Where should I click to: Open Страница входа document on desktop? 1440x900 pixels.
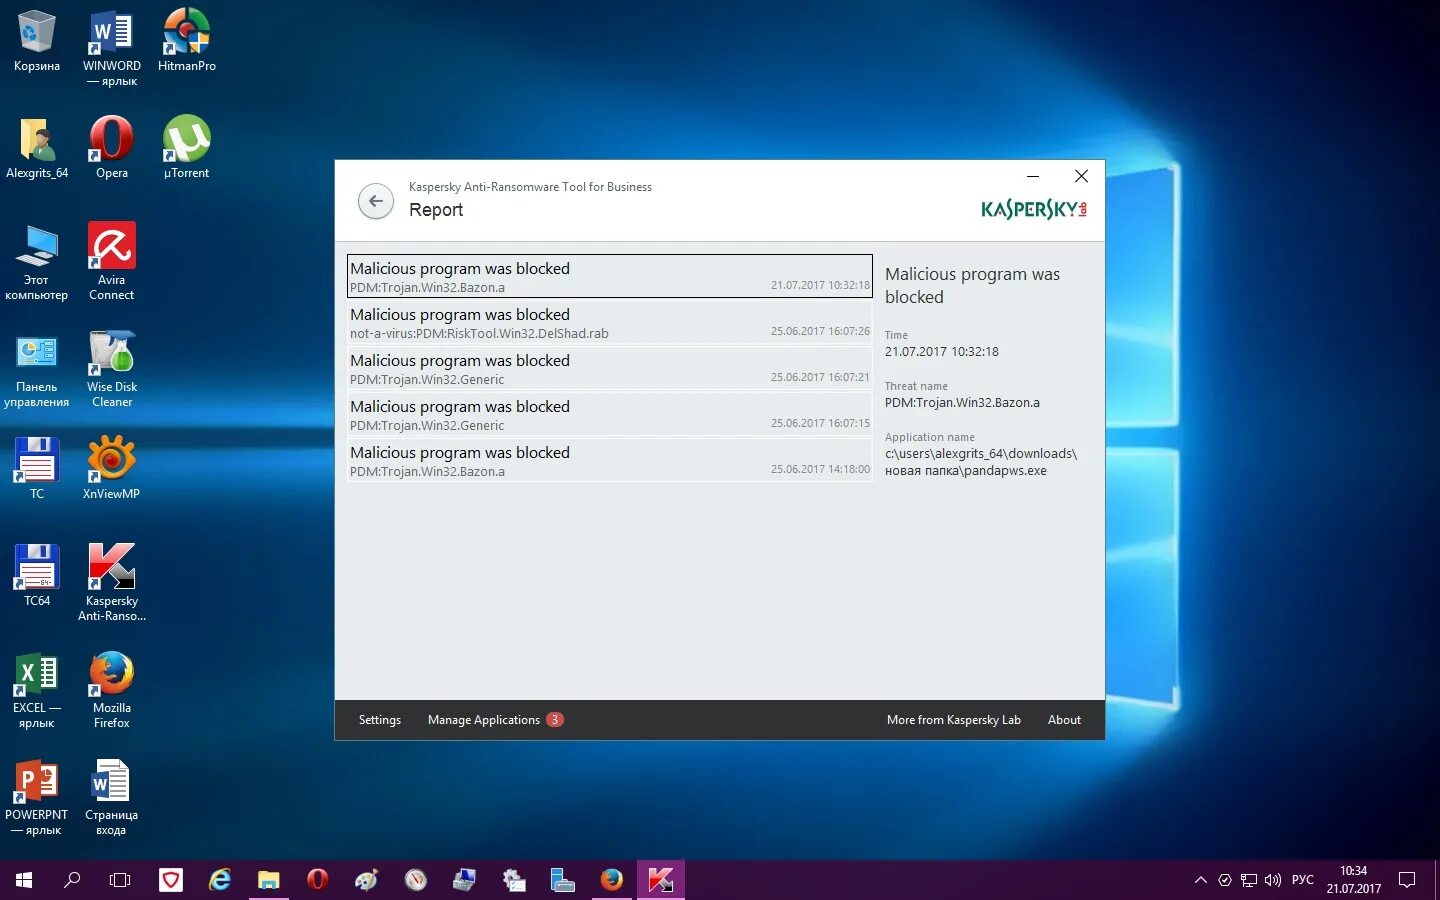(x=112, y=797)
